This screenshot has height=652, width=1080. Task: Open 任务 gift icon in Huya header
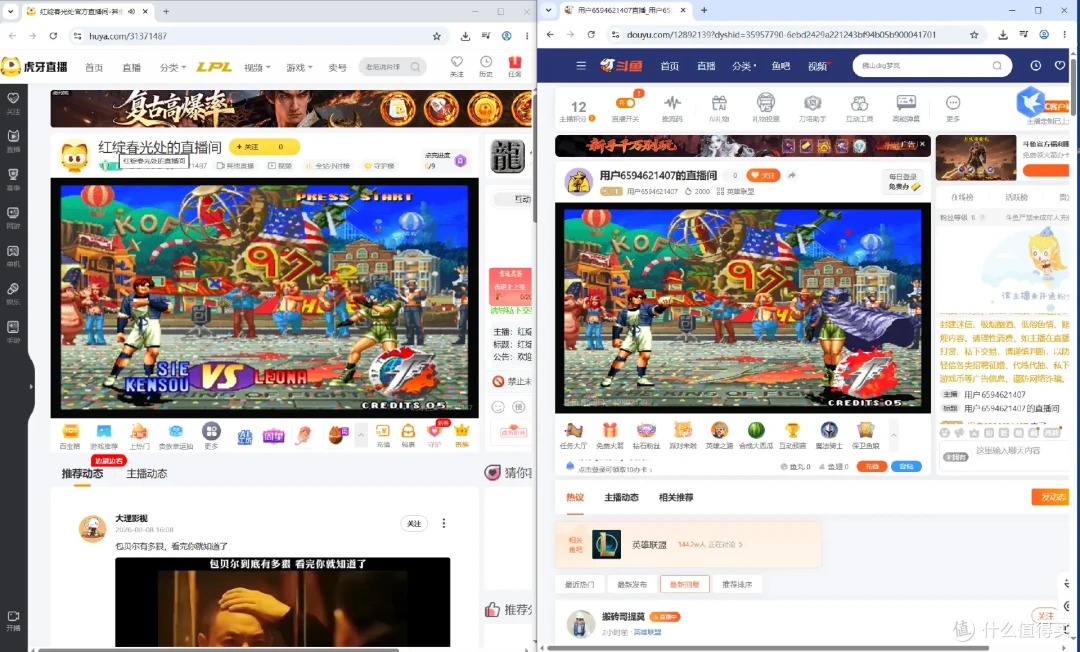point(515,66)
